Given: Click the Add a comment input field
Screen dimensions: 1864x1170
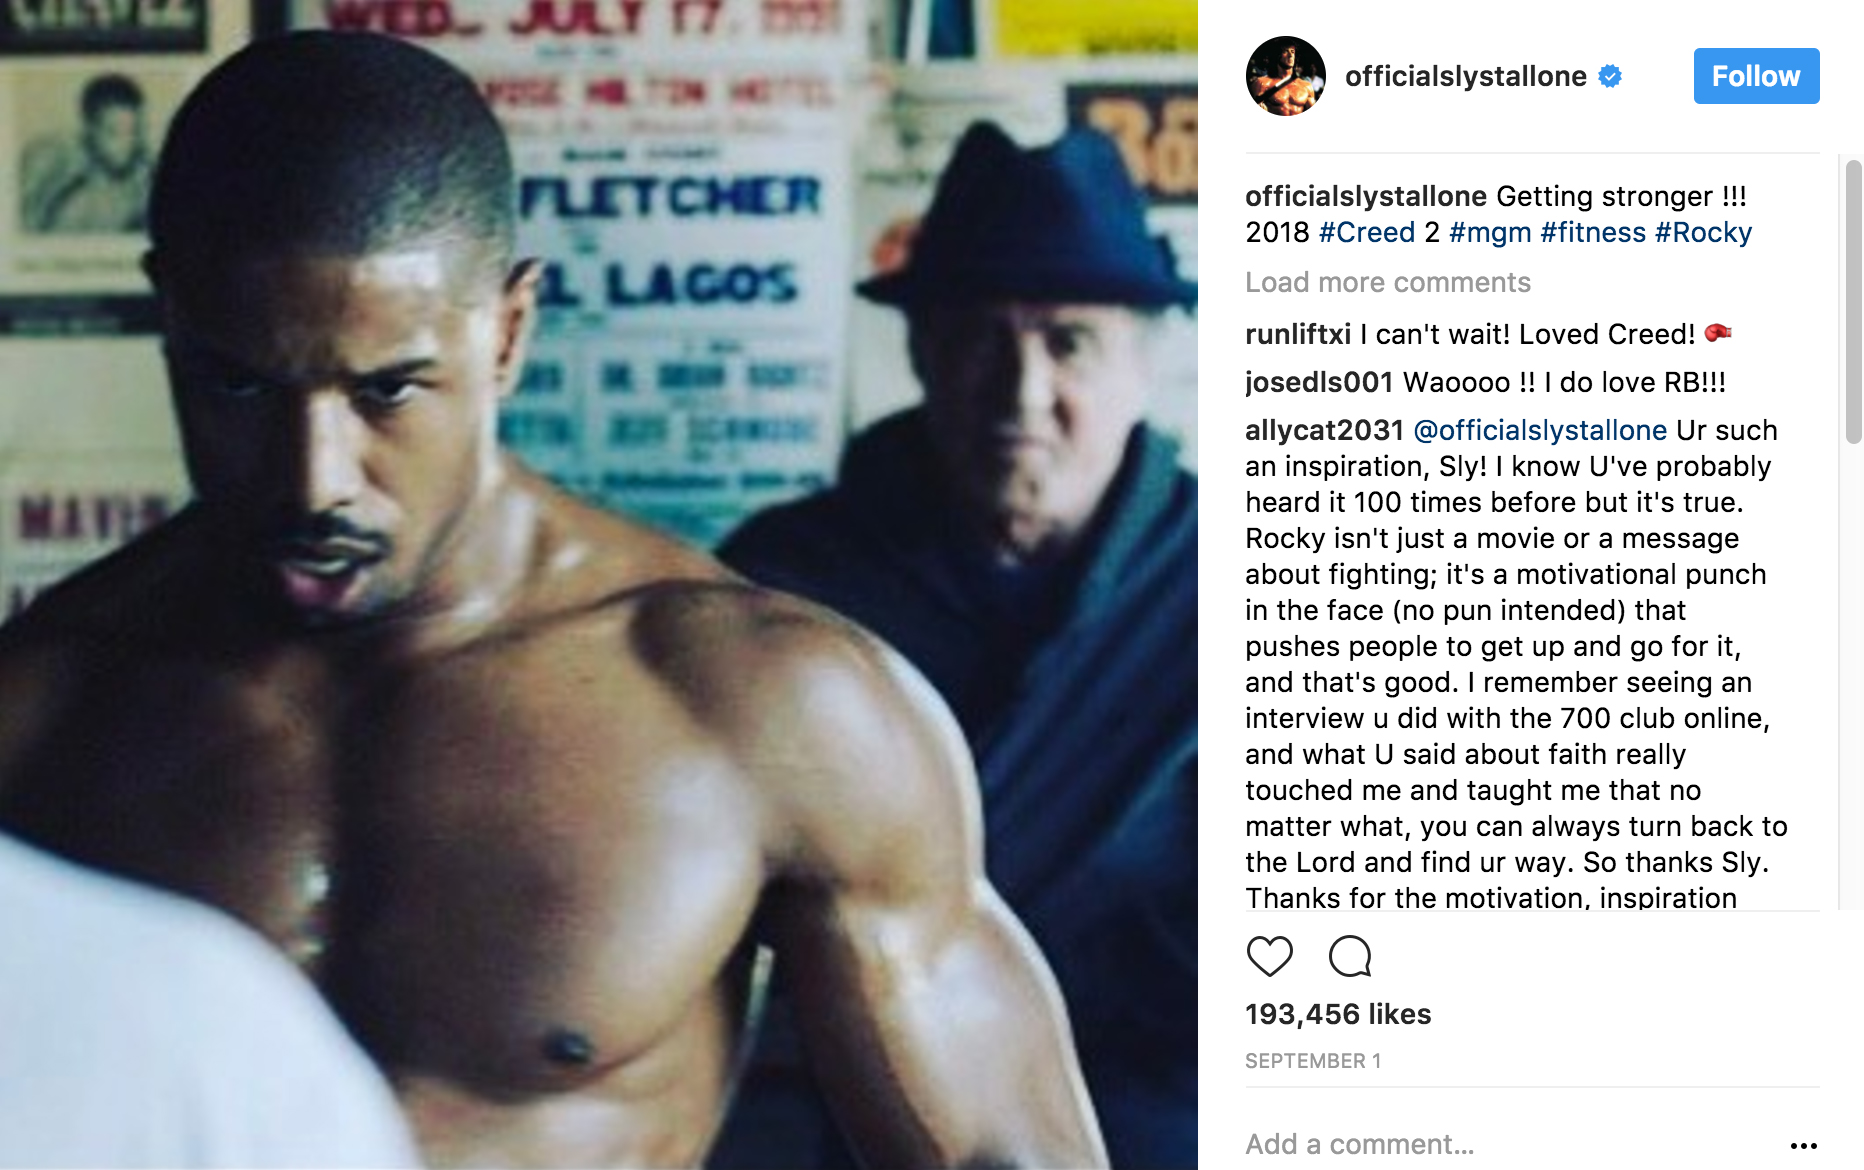Looking at the screenshot, I should click(1510, 1144).
